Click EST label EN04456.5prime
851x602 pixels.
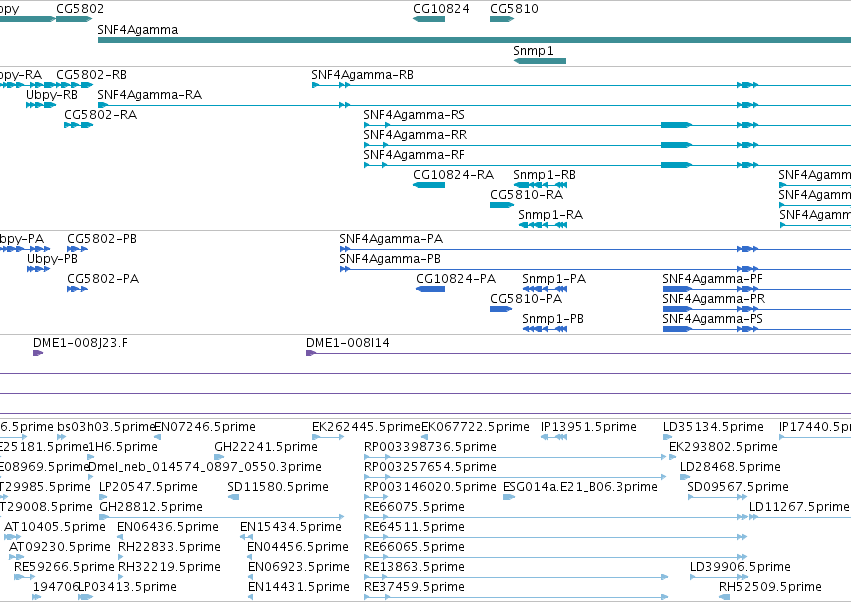[x=298, y=547]
